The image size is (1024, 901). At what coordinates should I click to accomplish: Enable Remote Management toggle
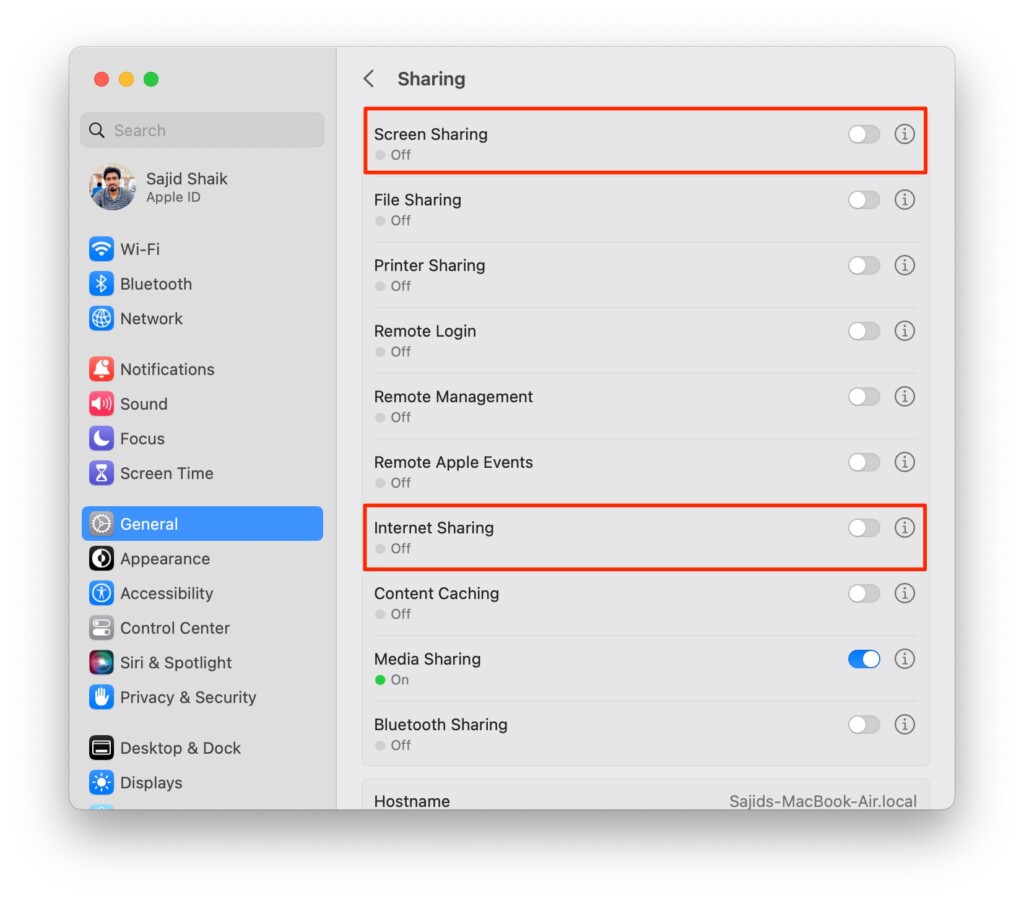coord(863,396)
